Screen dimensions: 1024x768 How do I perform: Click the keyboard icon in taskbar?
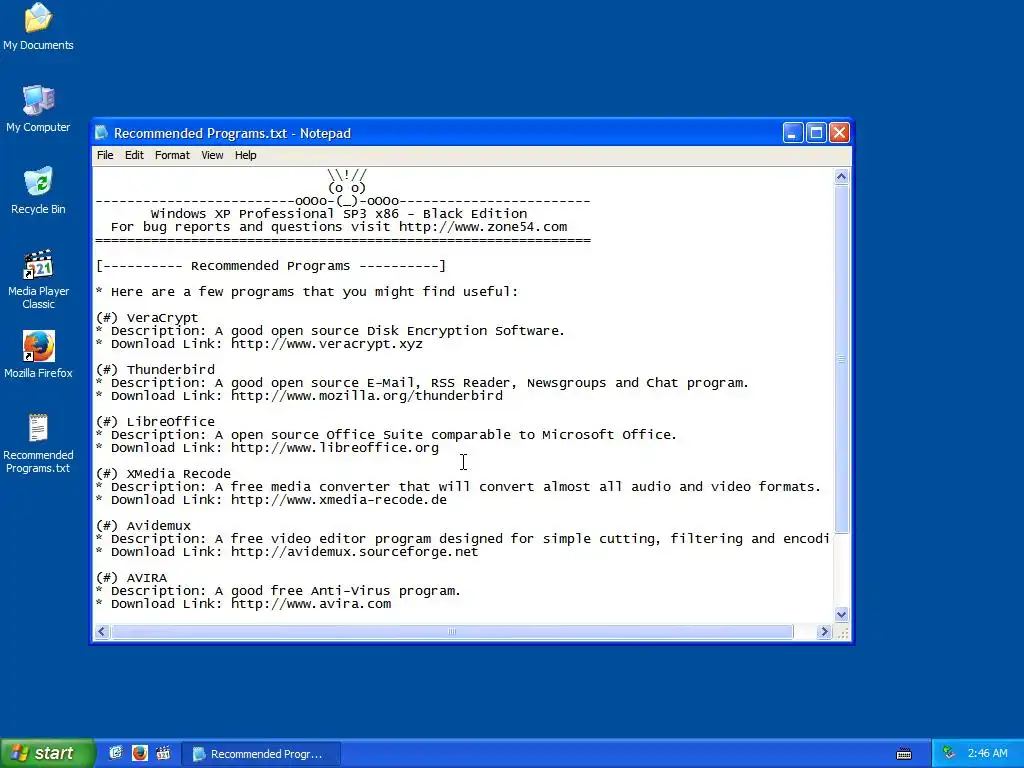[x=904, y=754]
